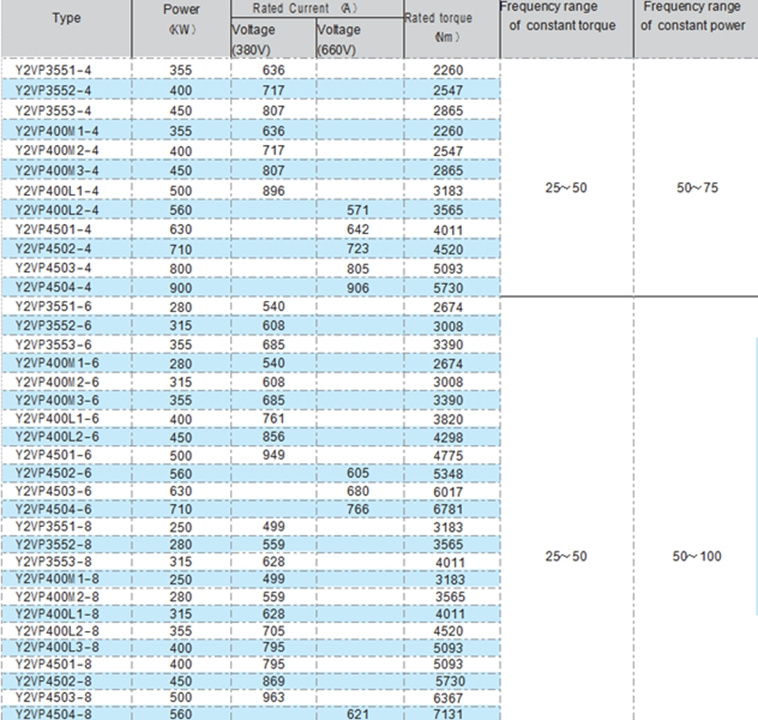This screenshot has width=758, height=720.
Task: Click the 50~75 constant power value
Action: 697,188
